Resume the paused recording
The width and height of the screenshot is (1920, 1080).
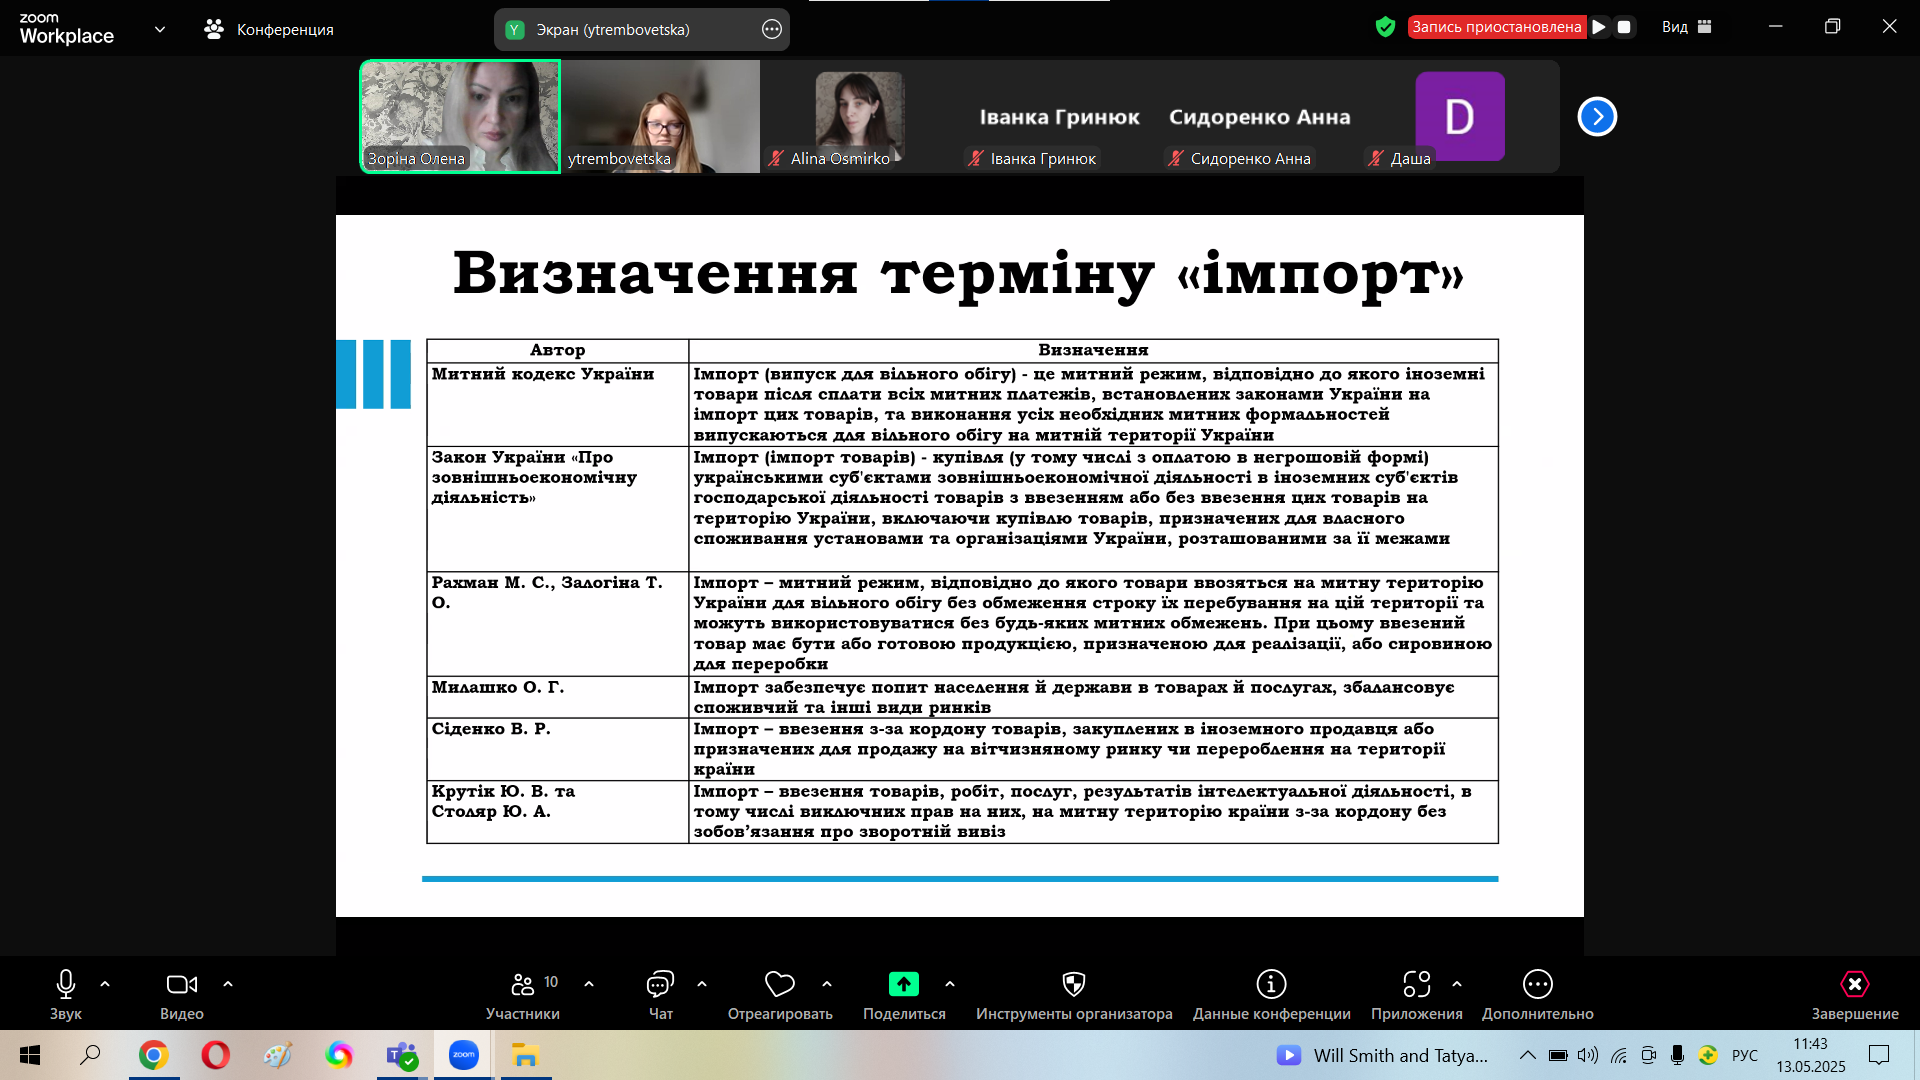tap(1599, 27)
